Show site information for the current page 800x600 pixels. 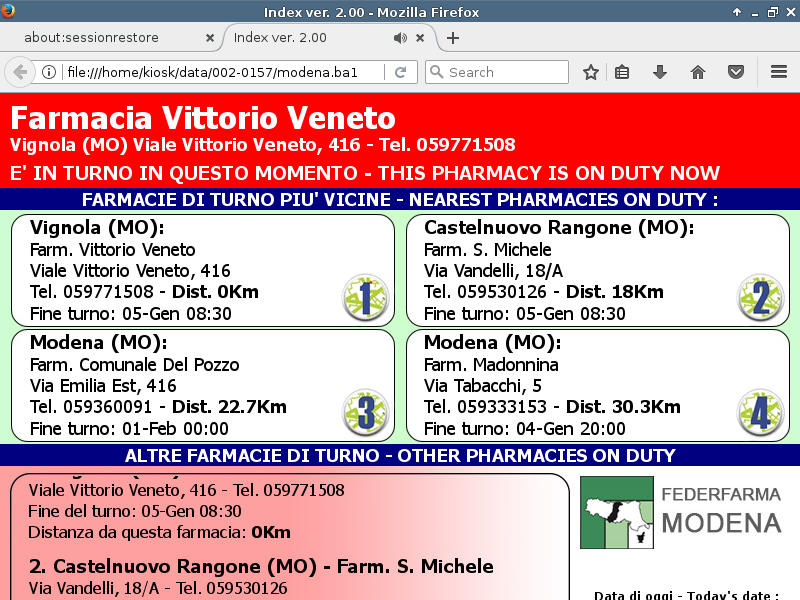(x=48, y=72)
